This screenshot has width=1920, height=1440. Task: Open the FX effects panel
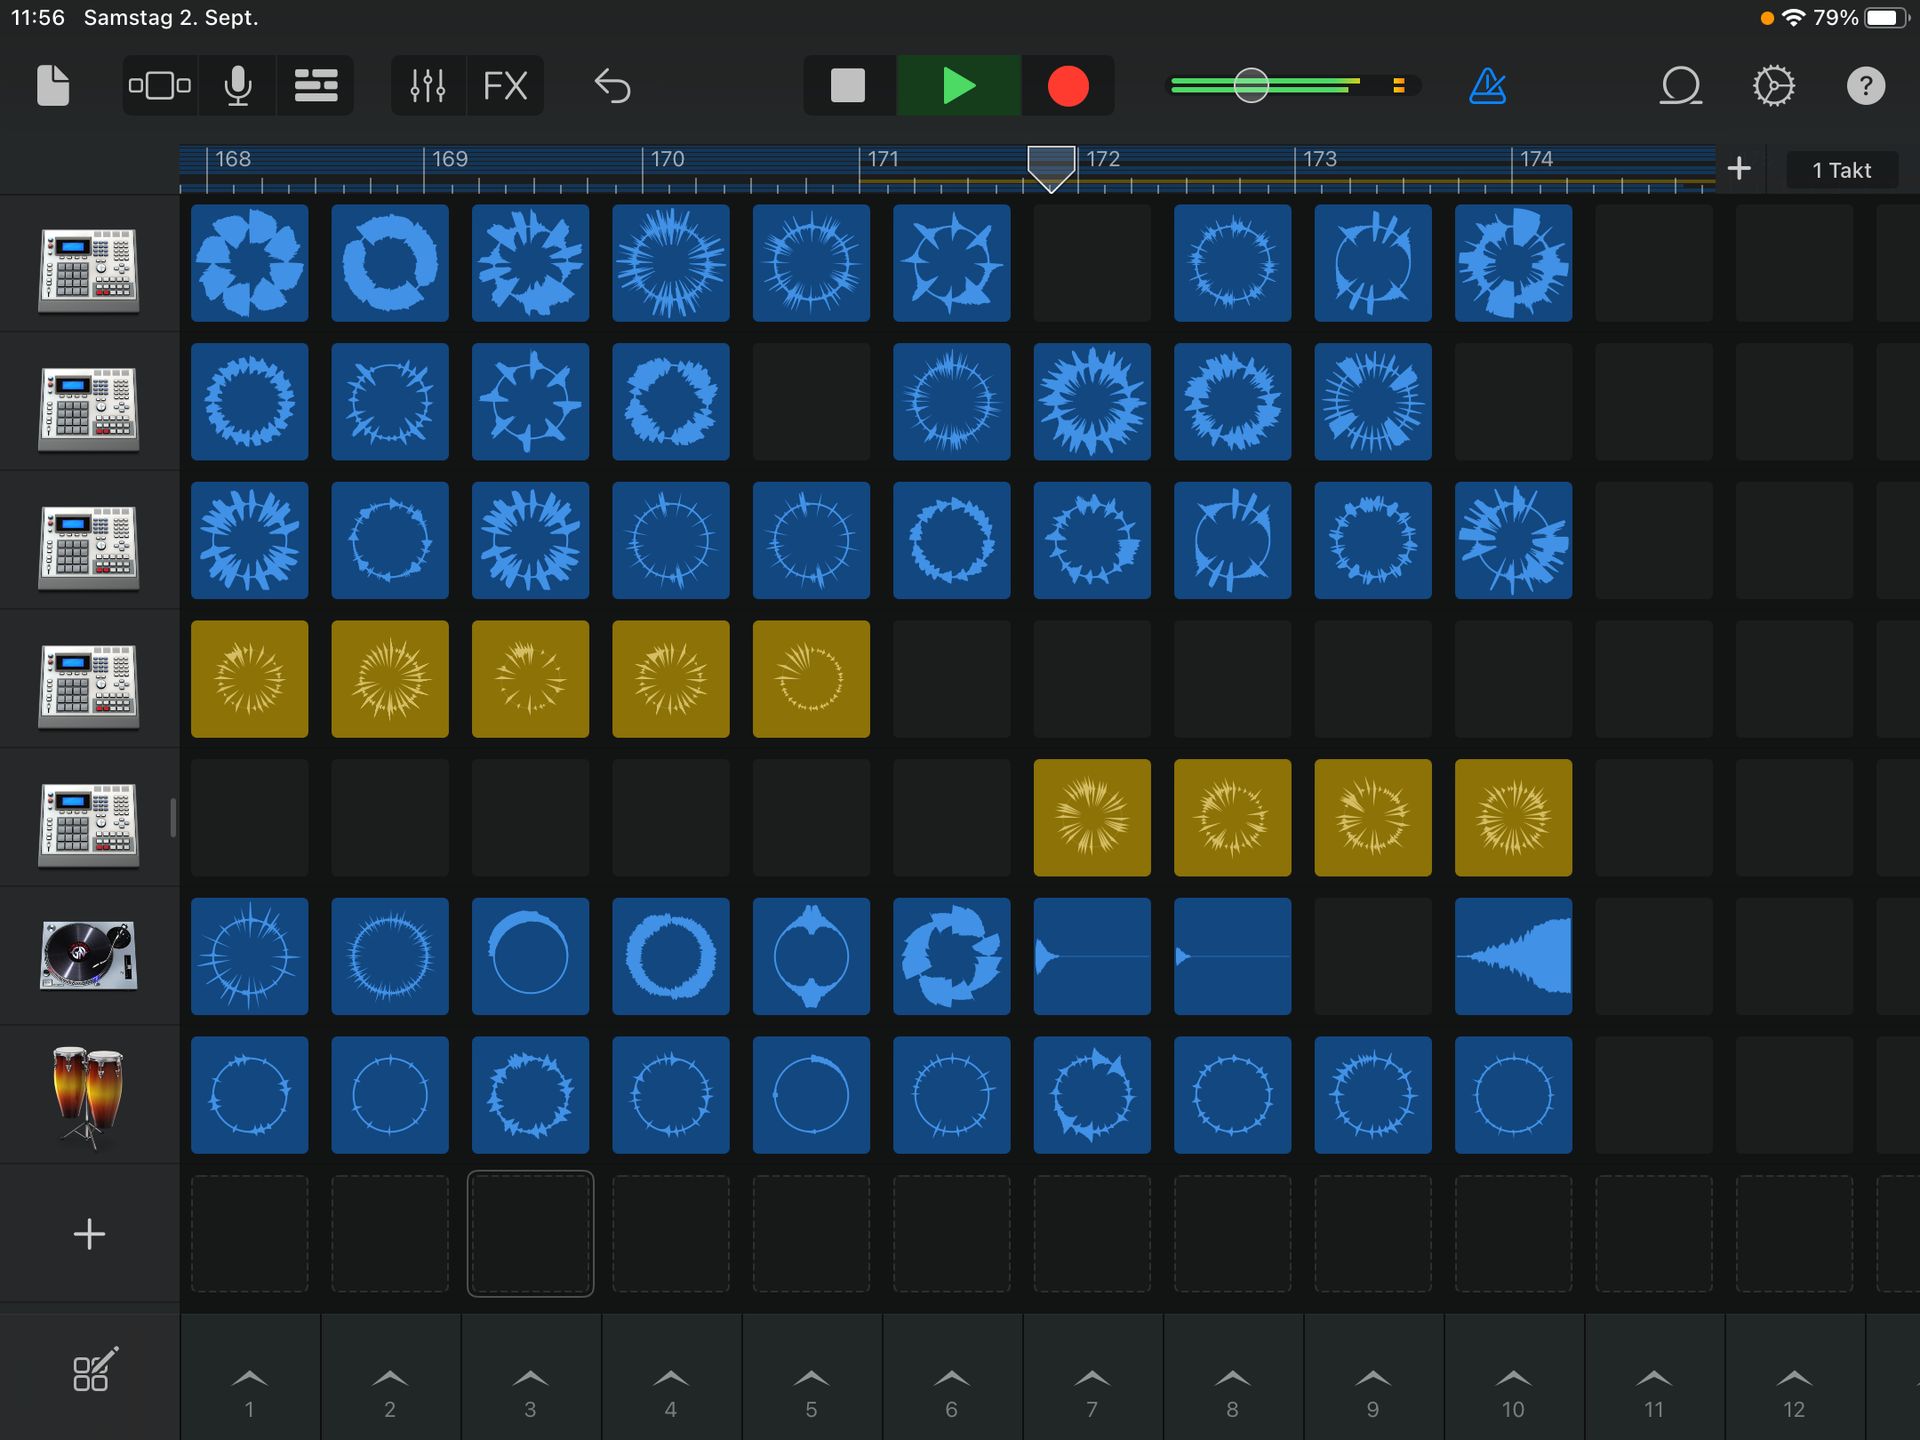(x=505, y=86)
